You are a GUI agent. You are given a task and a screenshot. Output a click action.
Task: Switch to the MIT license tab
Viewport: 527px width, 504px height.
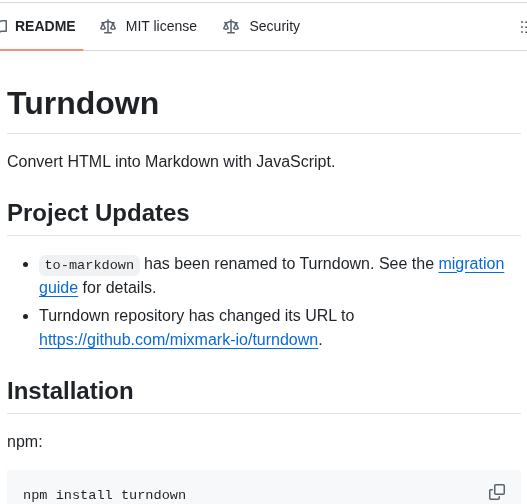click(x=148, y=26)
